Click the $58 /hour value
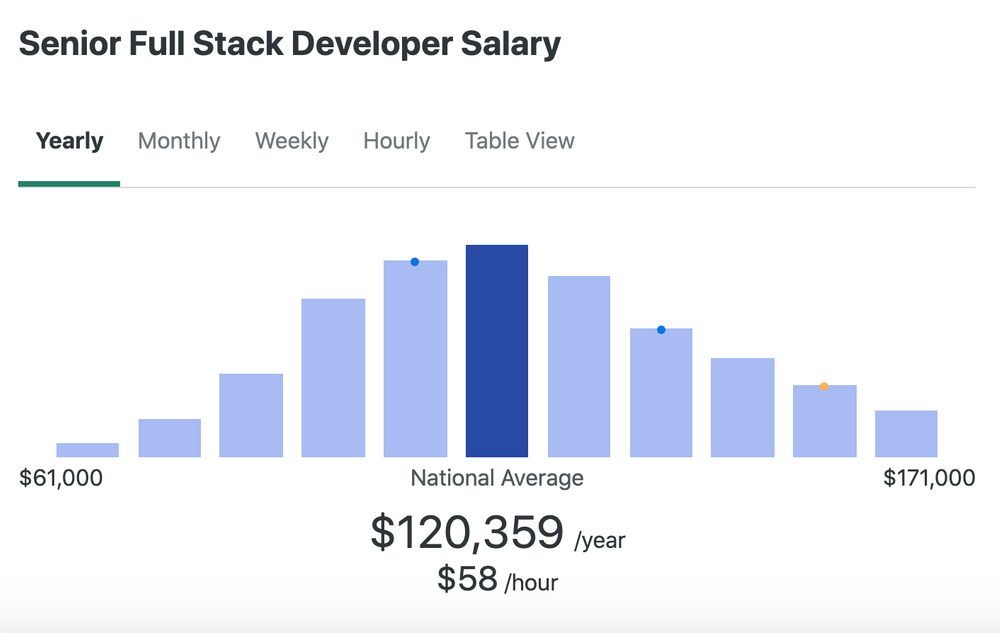 [x=497, y=579]
